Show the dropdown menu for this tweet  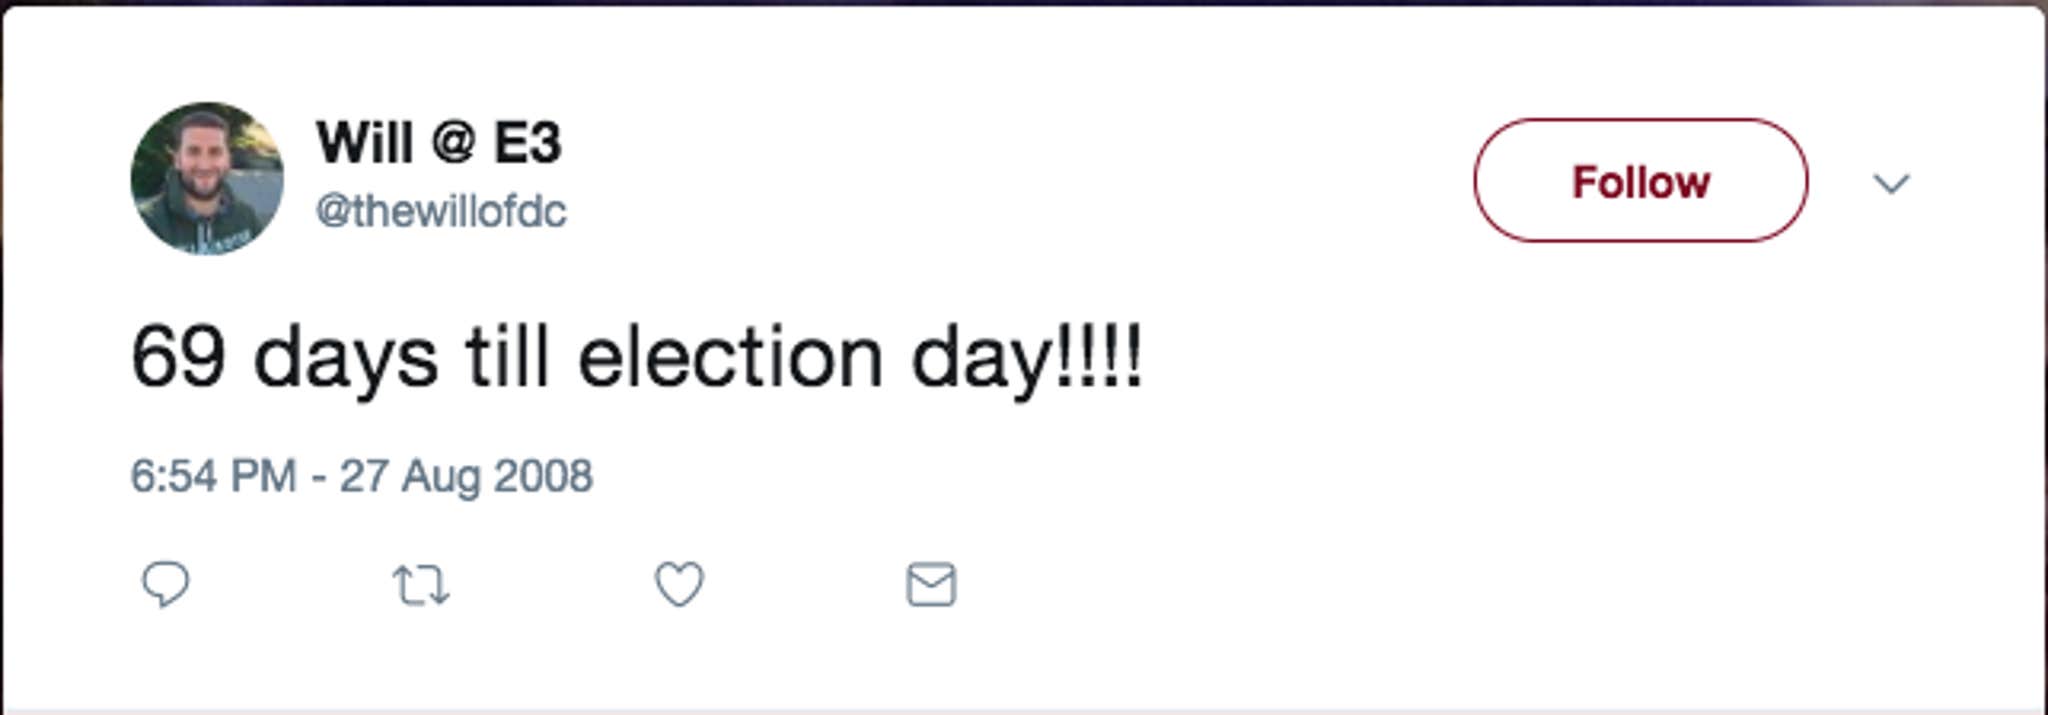1890,183
